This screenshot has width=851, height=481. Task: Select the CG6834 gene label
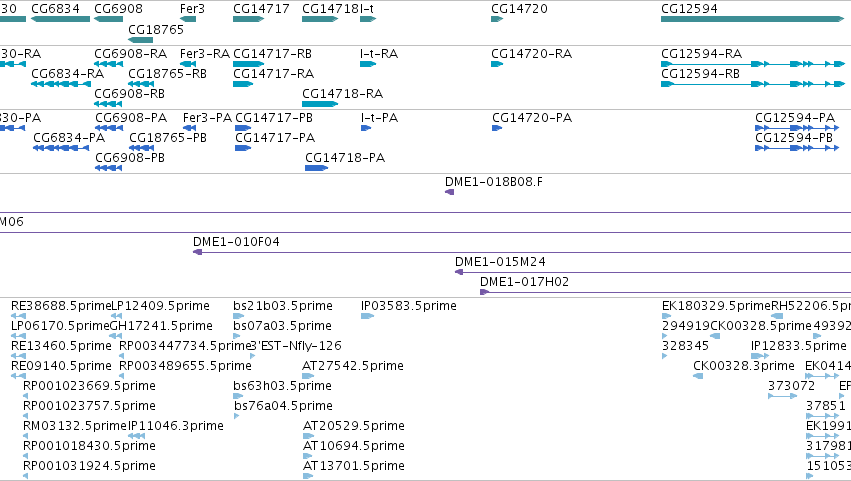click(x=55, y=9)
